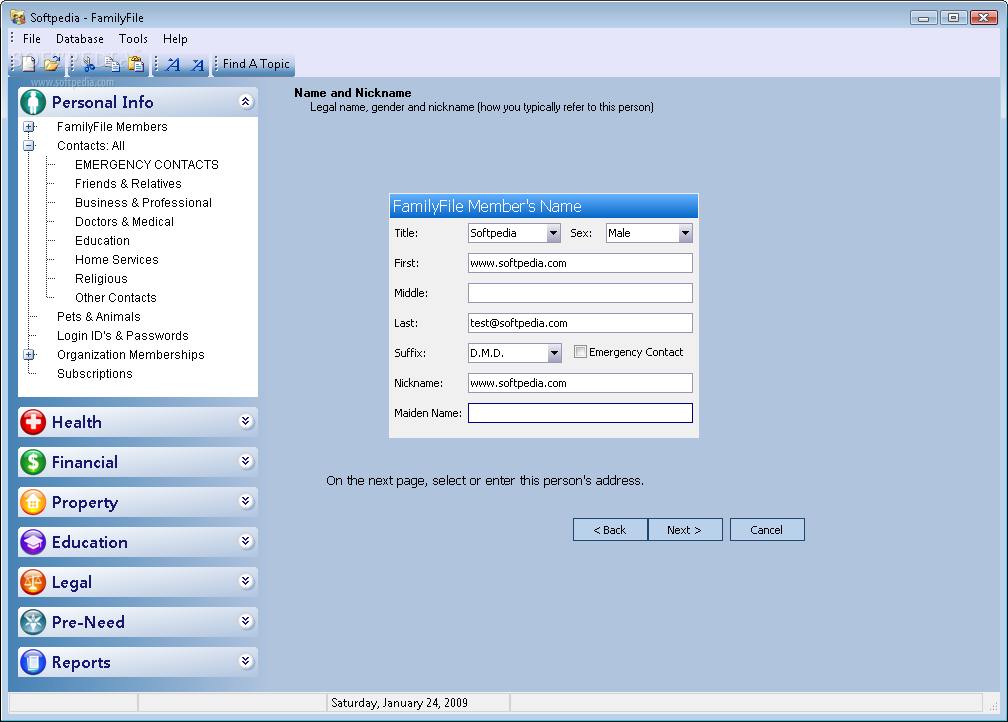Expand the FamilyFile Members tree node
The width and height of the screenshot is (1008, 722).
(x=29, y=127)
